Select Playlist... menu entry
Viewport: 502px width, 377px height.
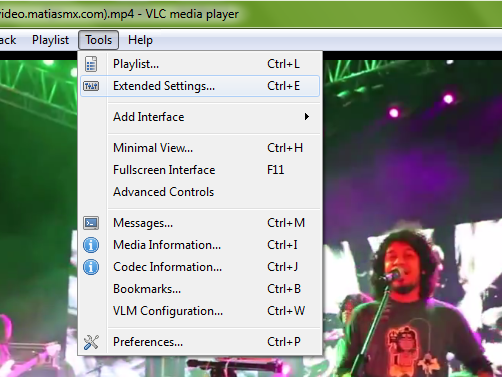pos(200,64)
